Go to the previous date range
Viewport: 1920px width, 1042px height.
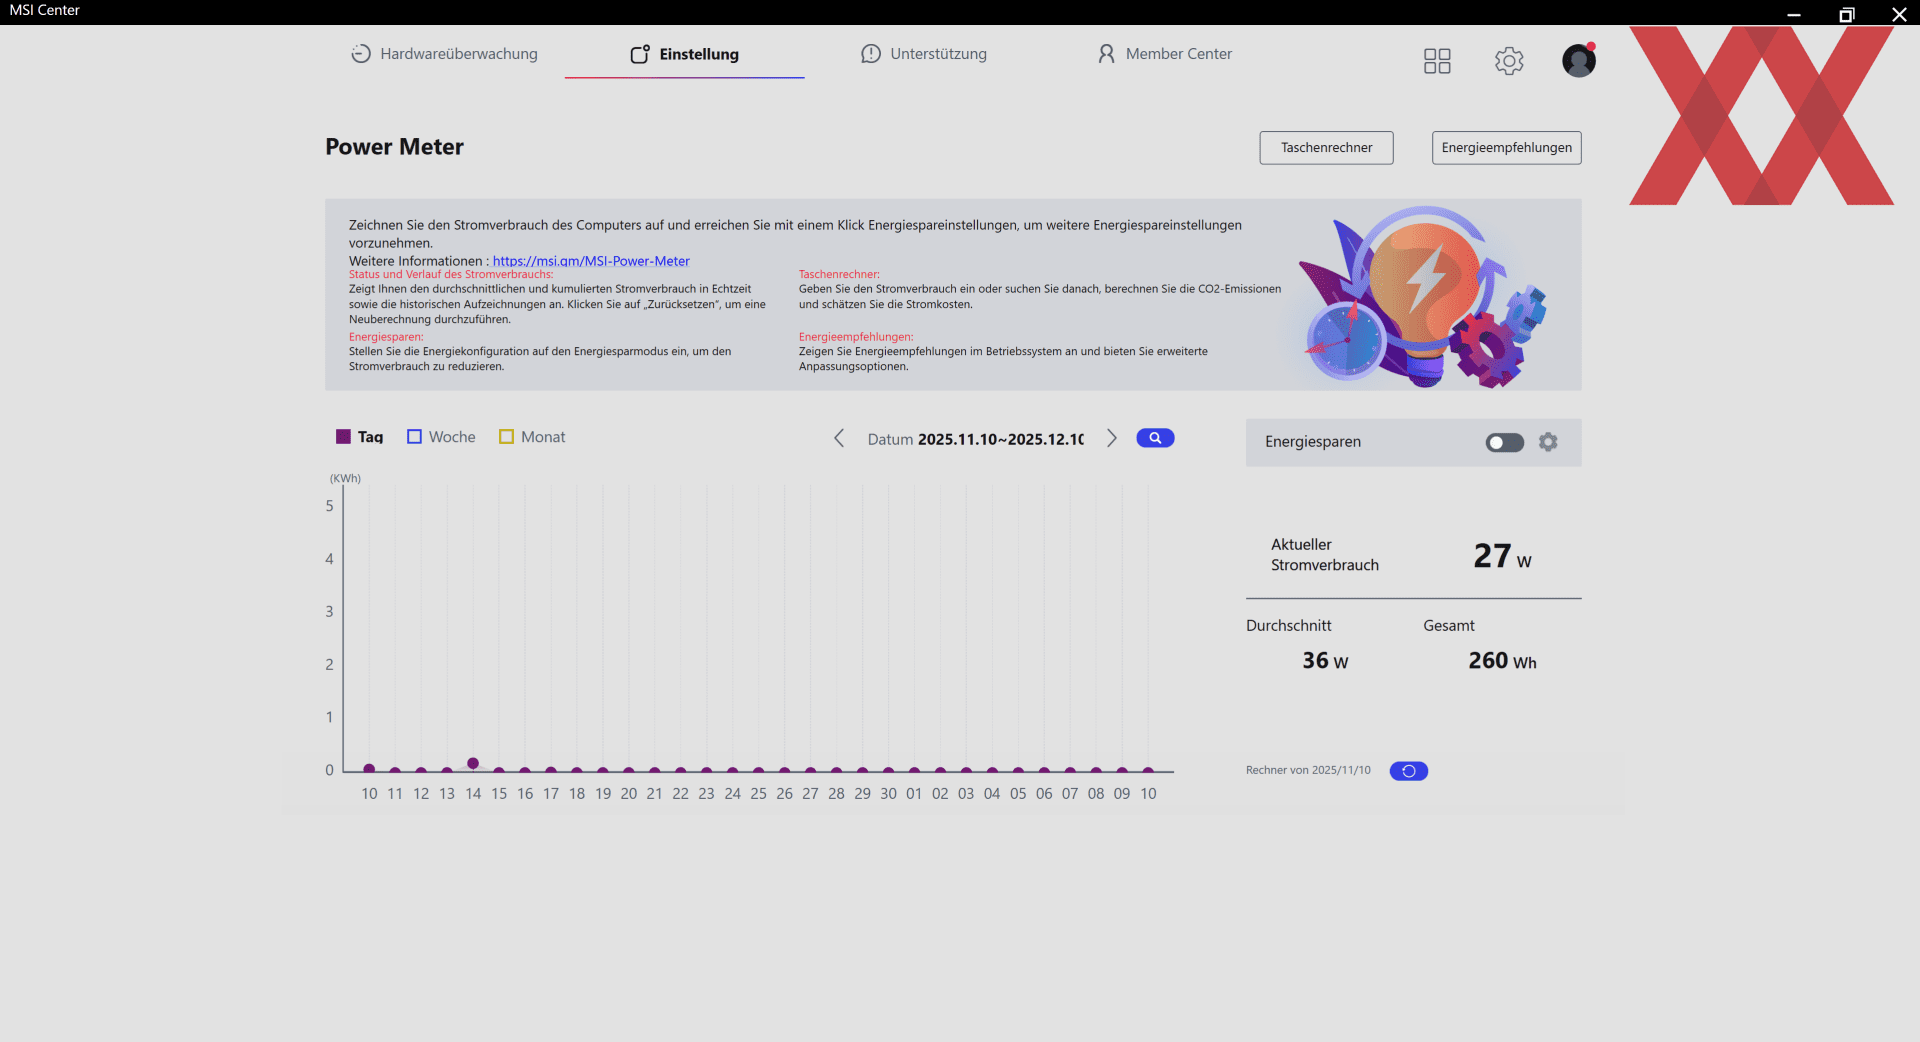pos(839,438)
